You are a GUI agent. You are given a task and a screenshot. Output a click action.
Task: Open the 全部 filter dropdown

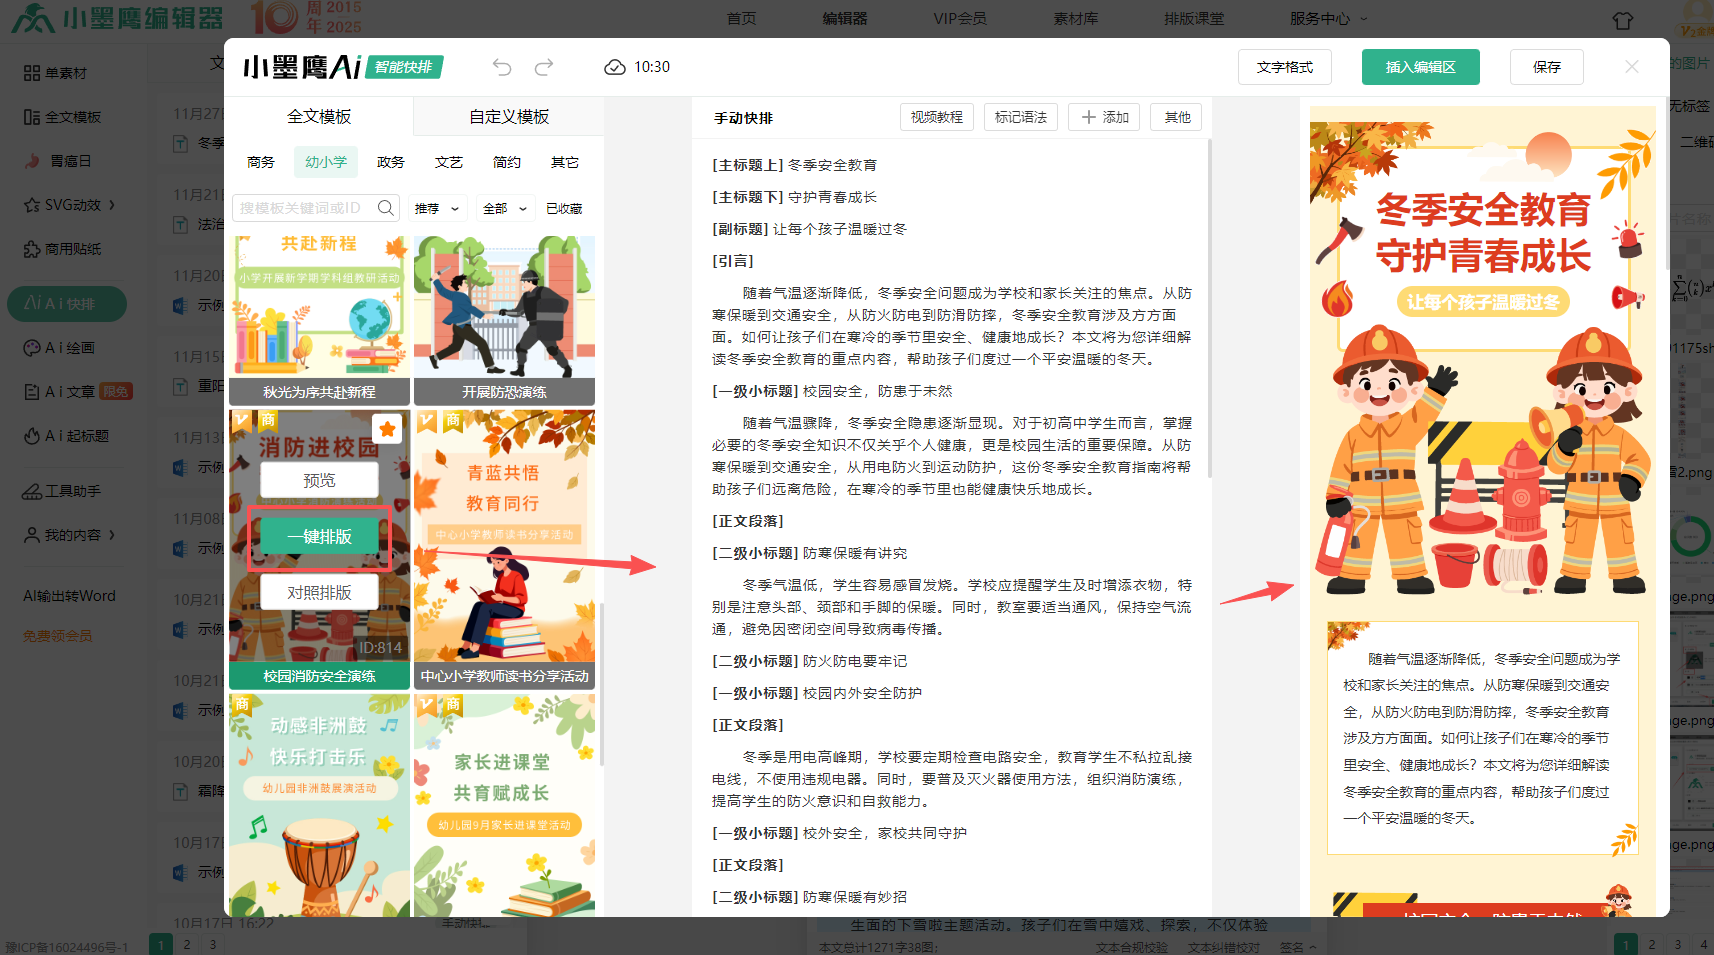pyautogui.click(x=504, y=209)
